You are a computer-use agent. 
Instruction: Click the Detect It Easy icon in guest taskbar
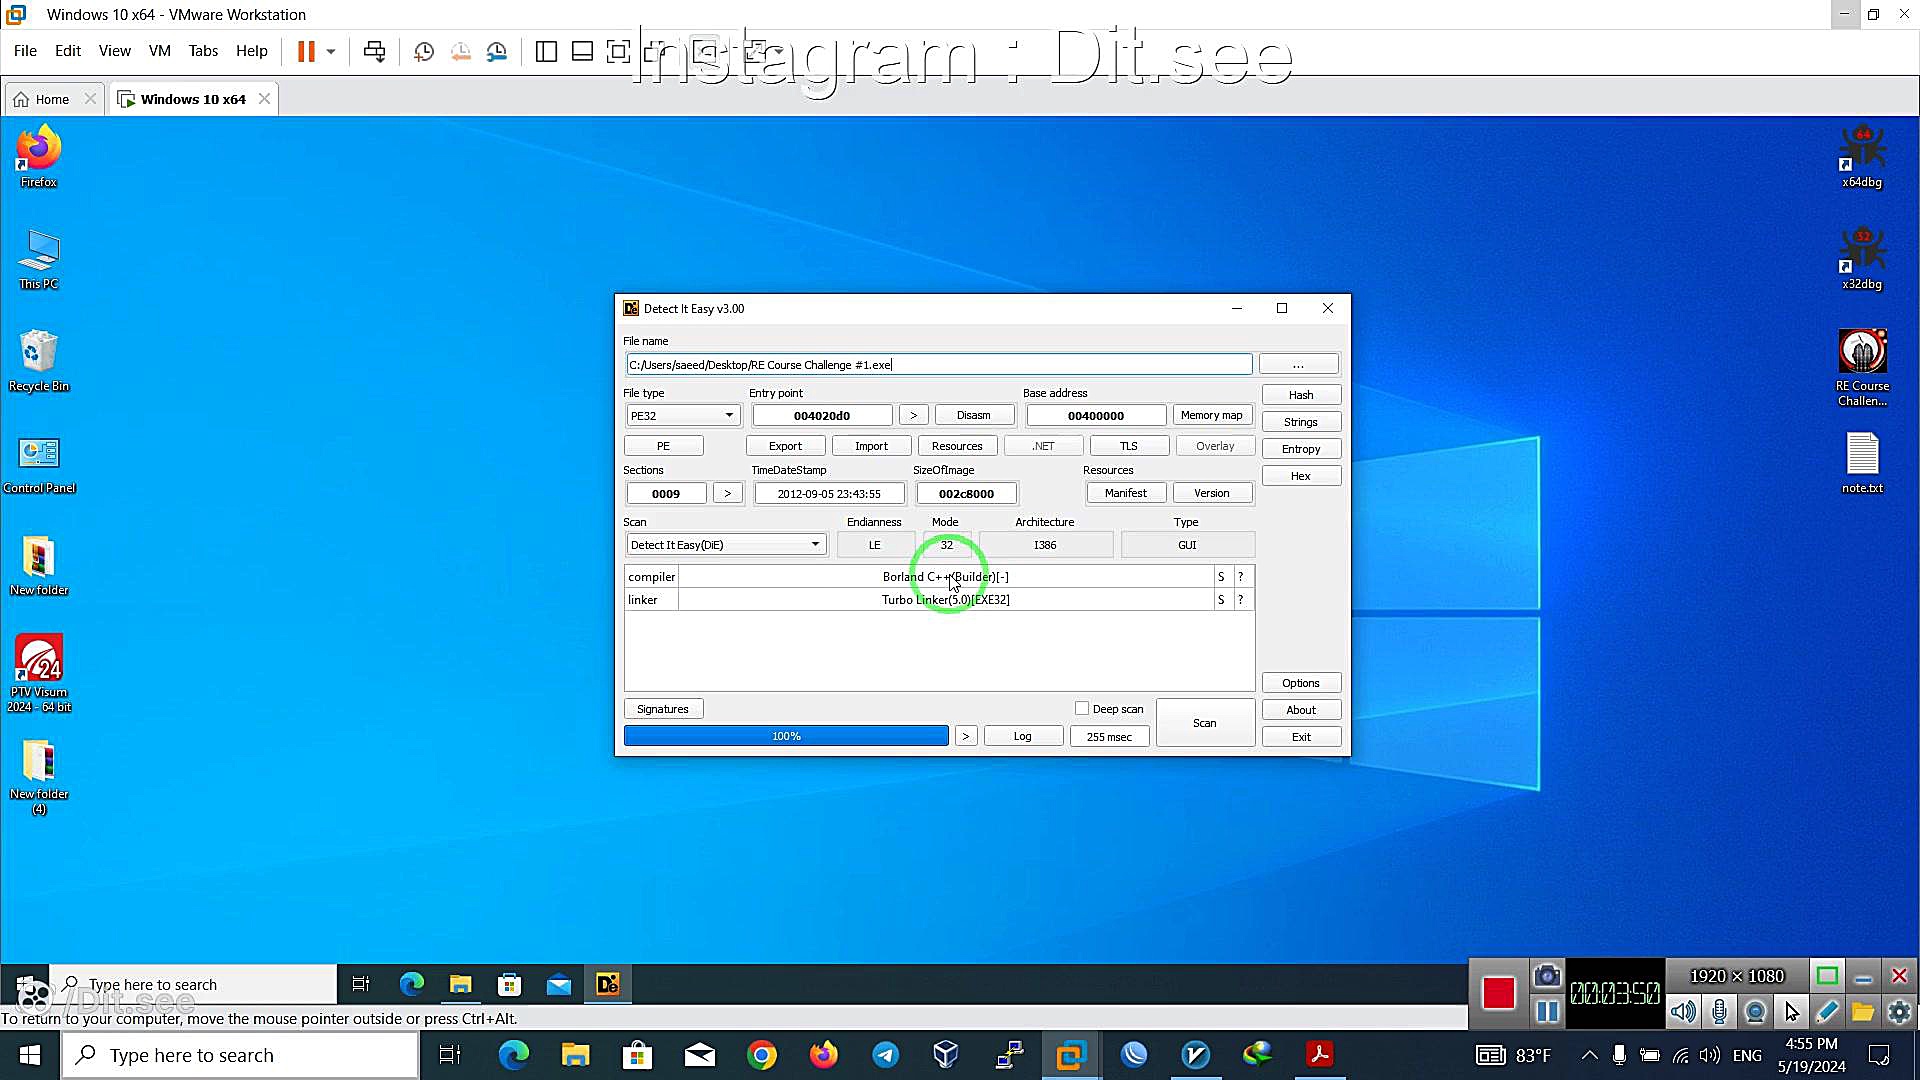click(608, 984)
